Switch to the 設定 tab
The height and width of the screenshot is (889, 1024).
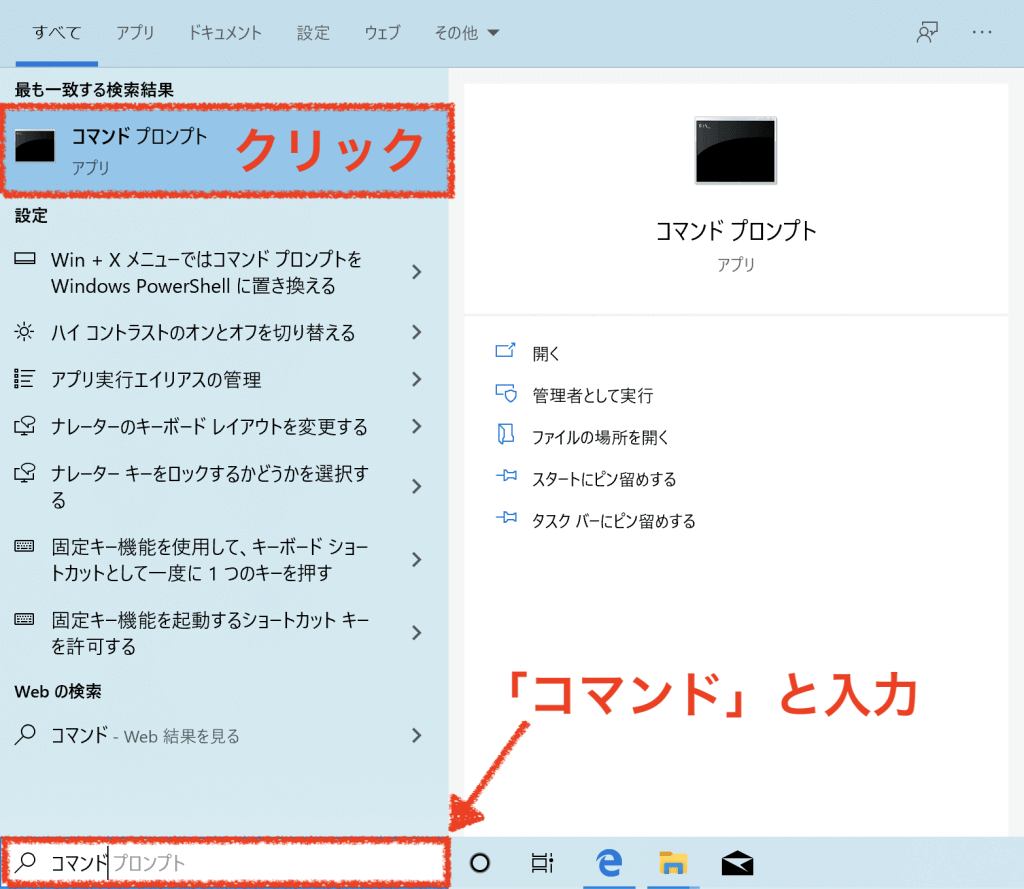tap(313, 33)
